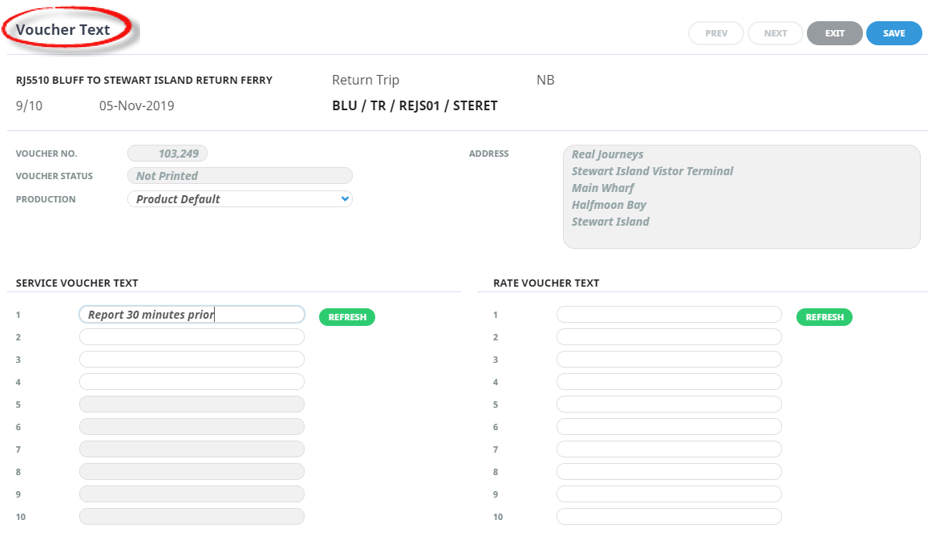
Task: Select Rate Voucher Text line 2 field
Action: click(x=668, y=337)
